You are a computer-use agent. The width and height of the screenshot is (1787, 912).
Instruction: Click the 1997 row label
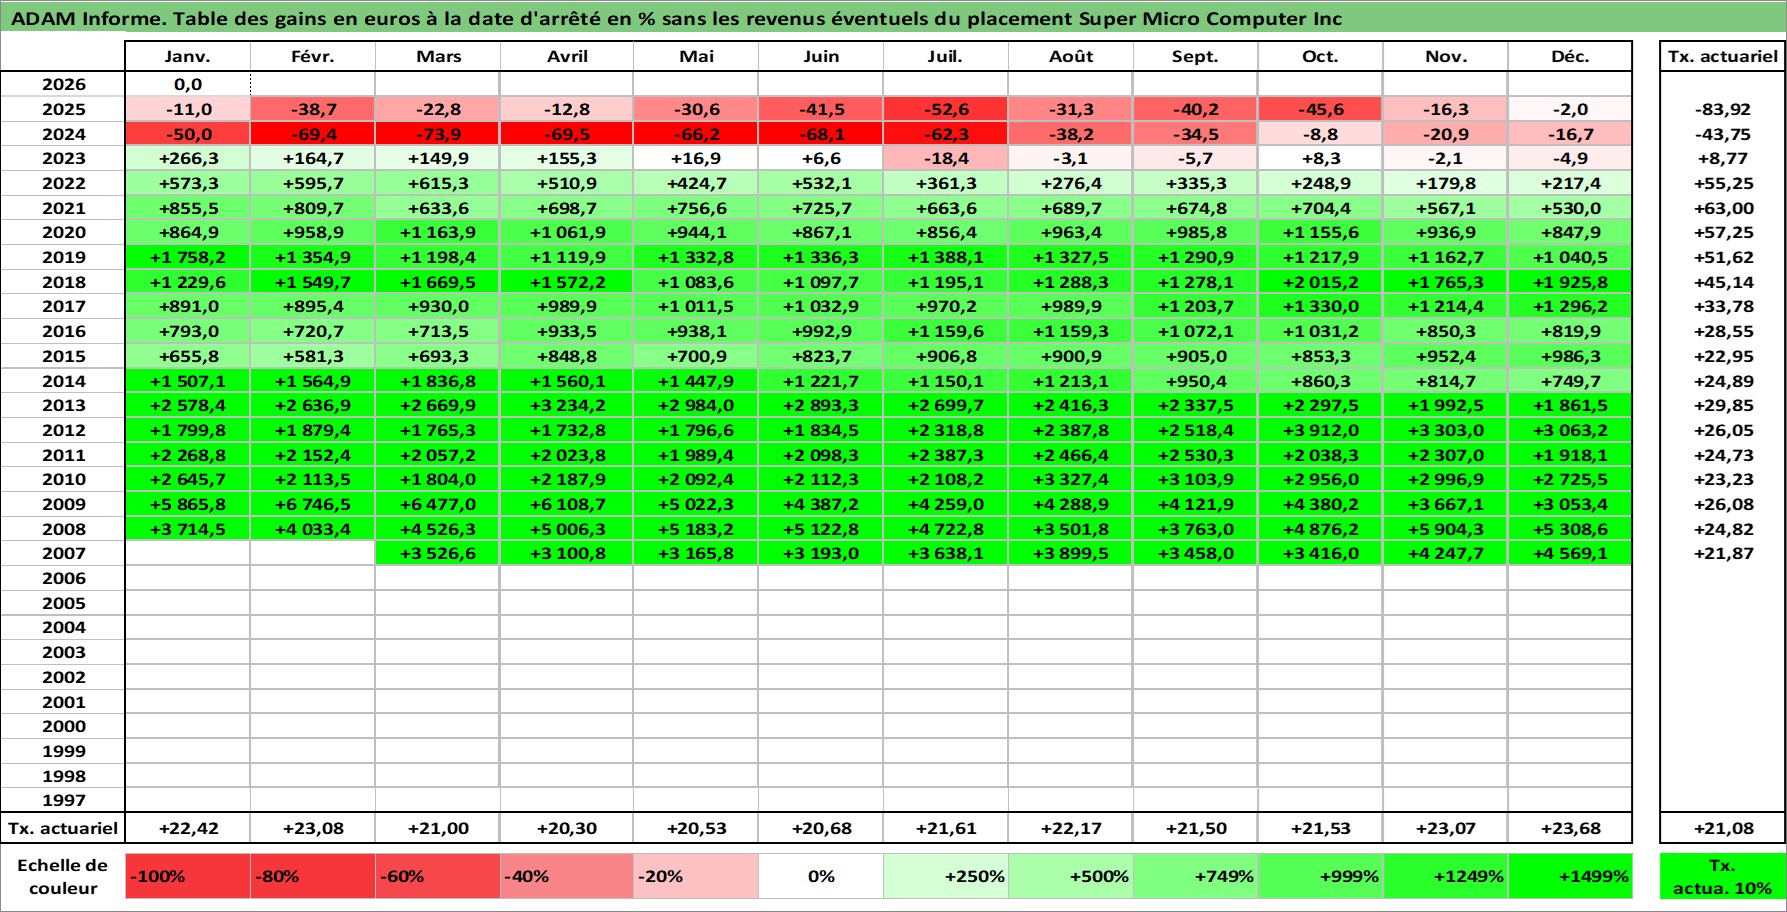(x=63, y=800)
